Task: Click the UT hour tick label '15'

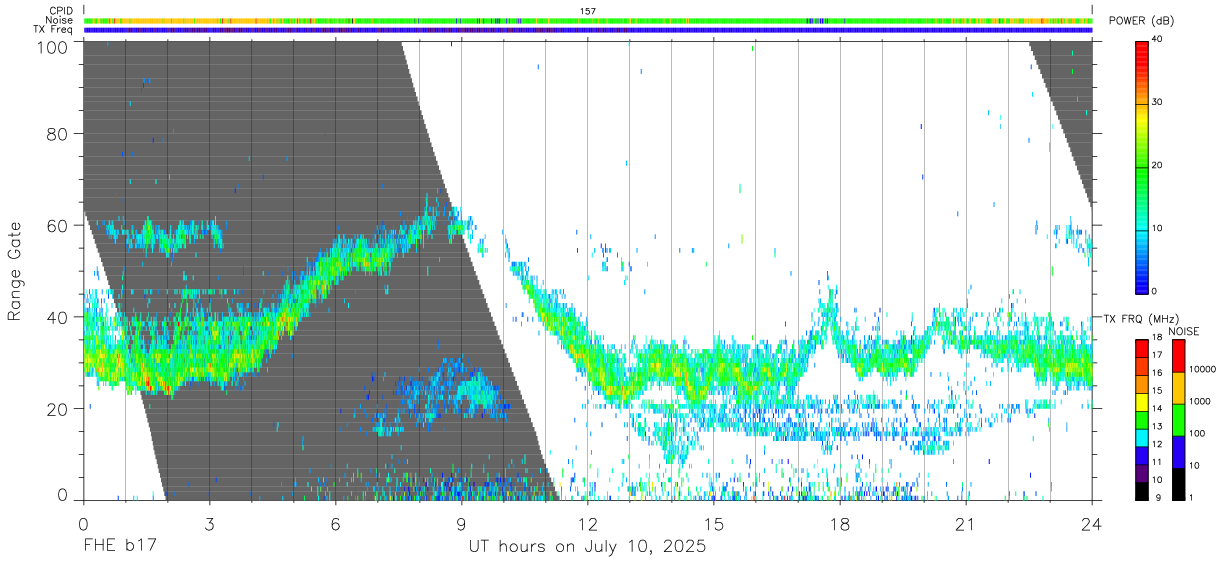Action: (x=714, y=523)
